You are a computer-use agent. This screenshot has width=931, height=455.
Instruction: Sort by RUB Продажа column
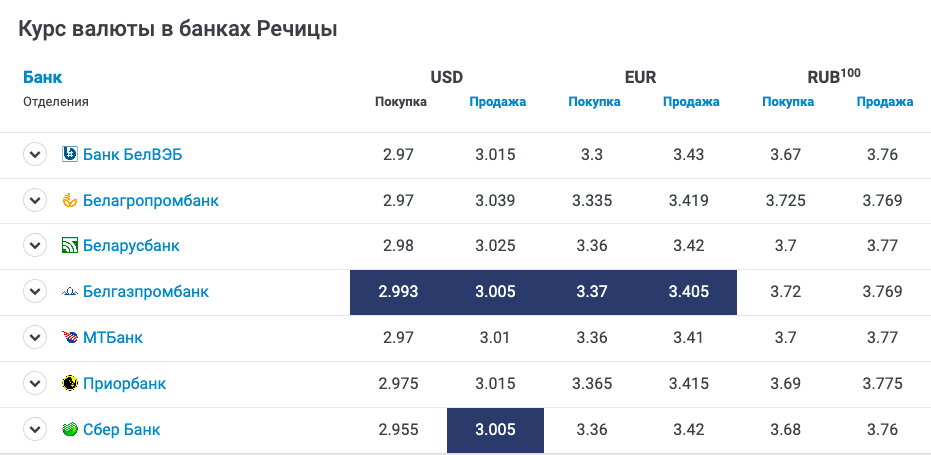point(884,102)
